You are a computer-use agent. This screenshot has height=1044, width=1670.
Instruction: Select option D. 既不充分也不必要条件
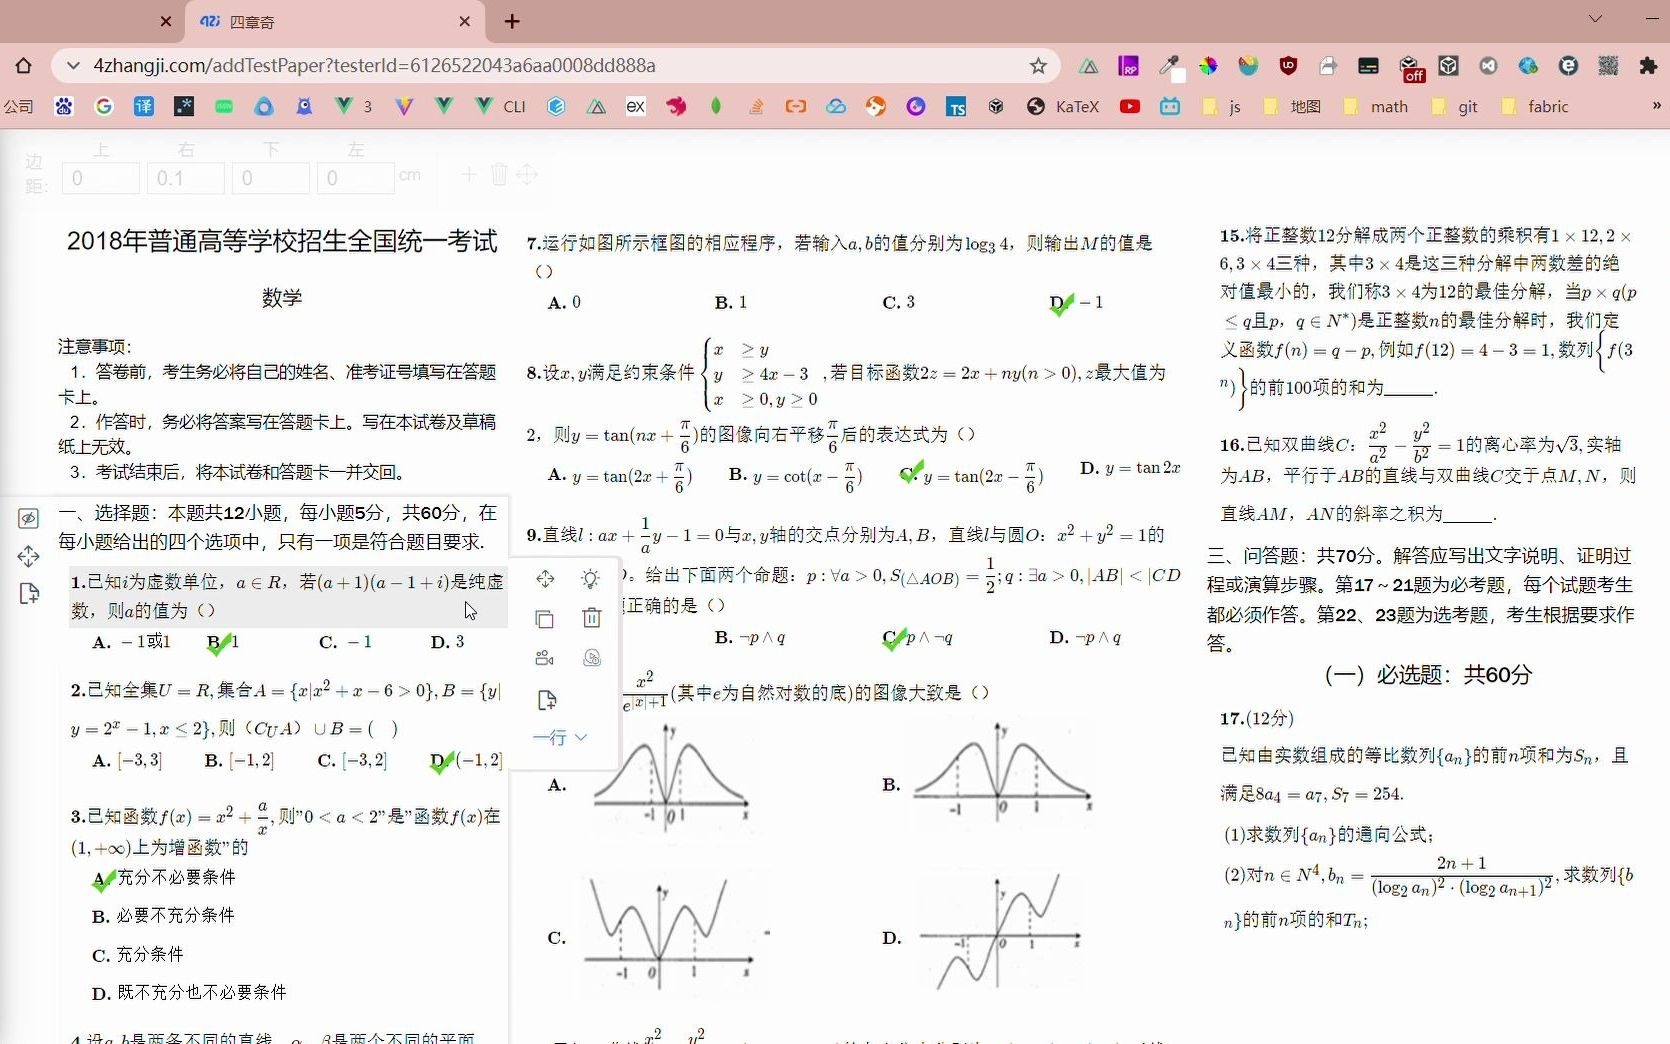pos(189,993)
